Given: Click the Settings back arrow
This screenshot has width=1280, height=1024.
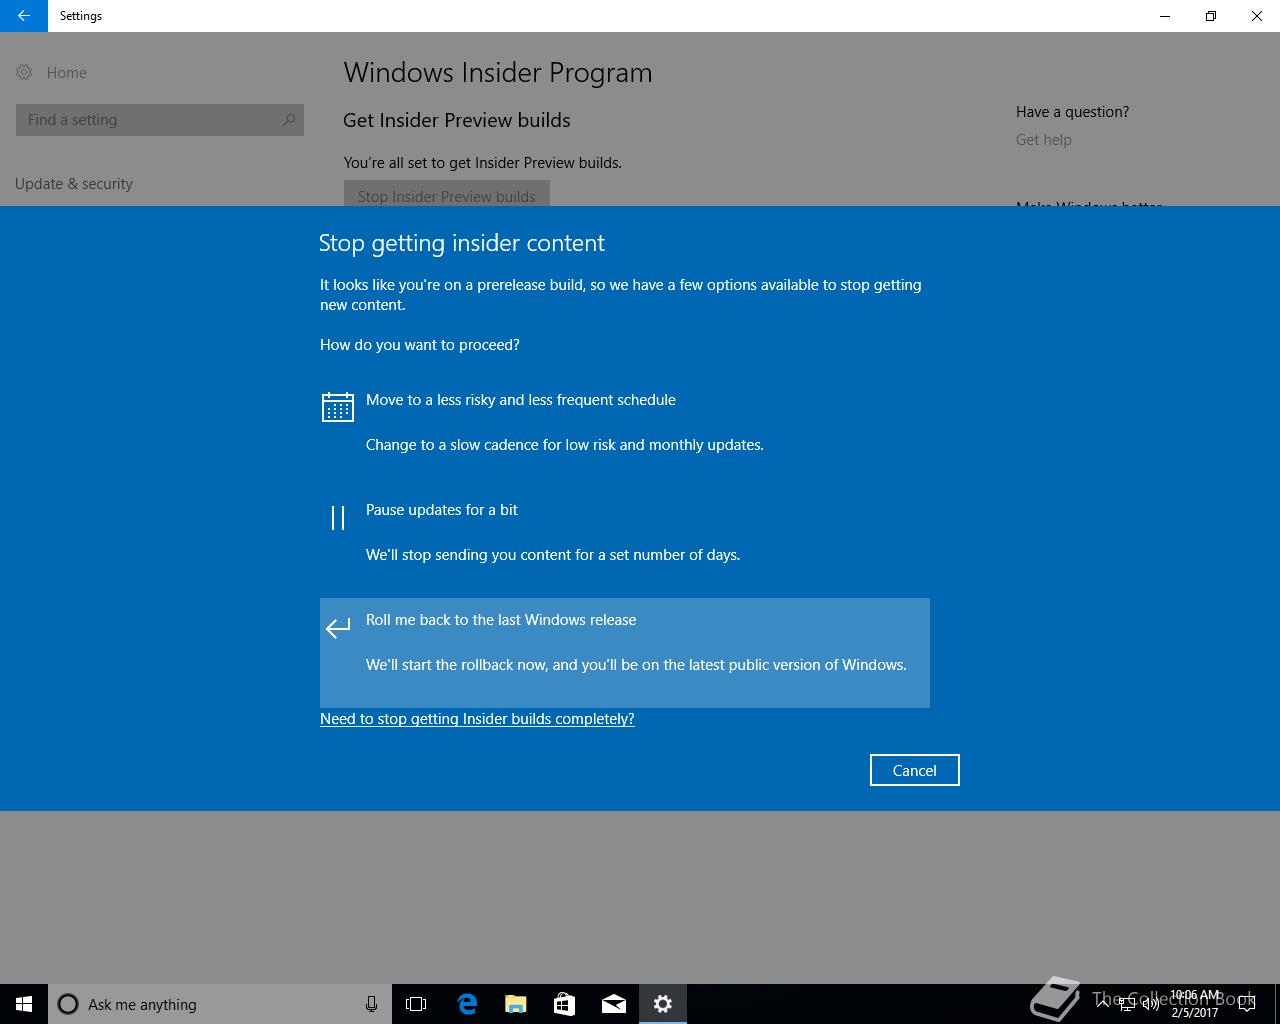Looking at the screenshot, I should tap(23, 16).
